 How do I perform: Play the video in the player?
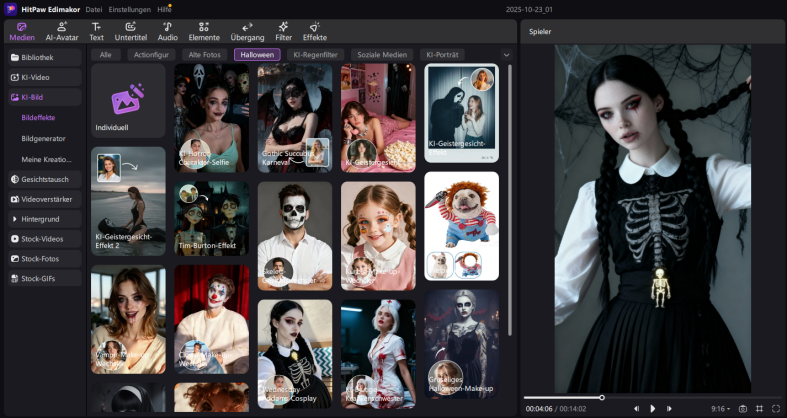click(652, 408)
